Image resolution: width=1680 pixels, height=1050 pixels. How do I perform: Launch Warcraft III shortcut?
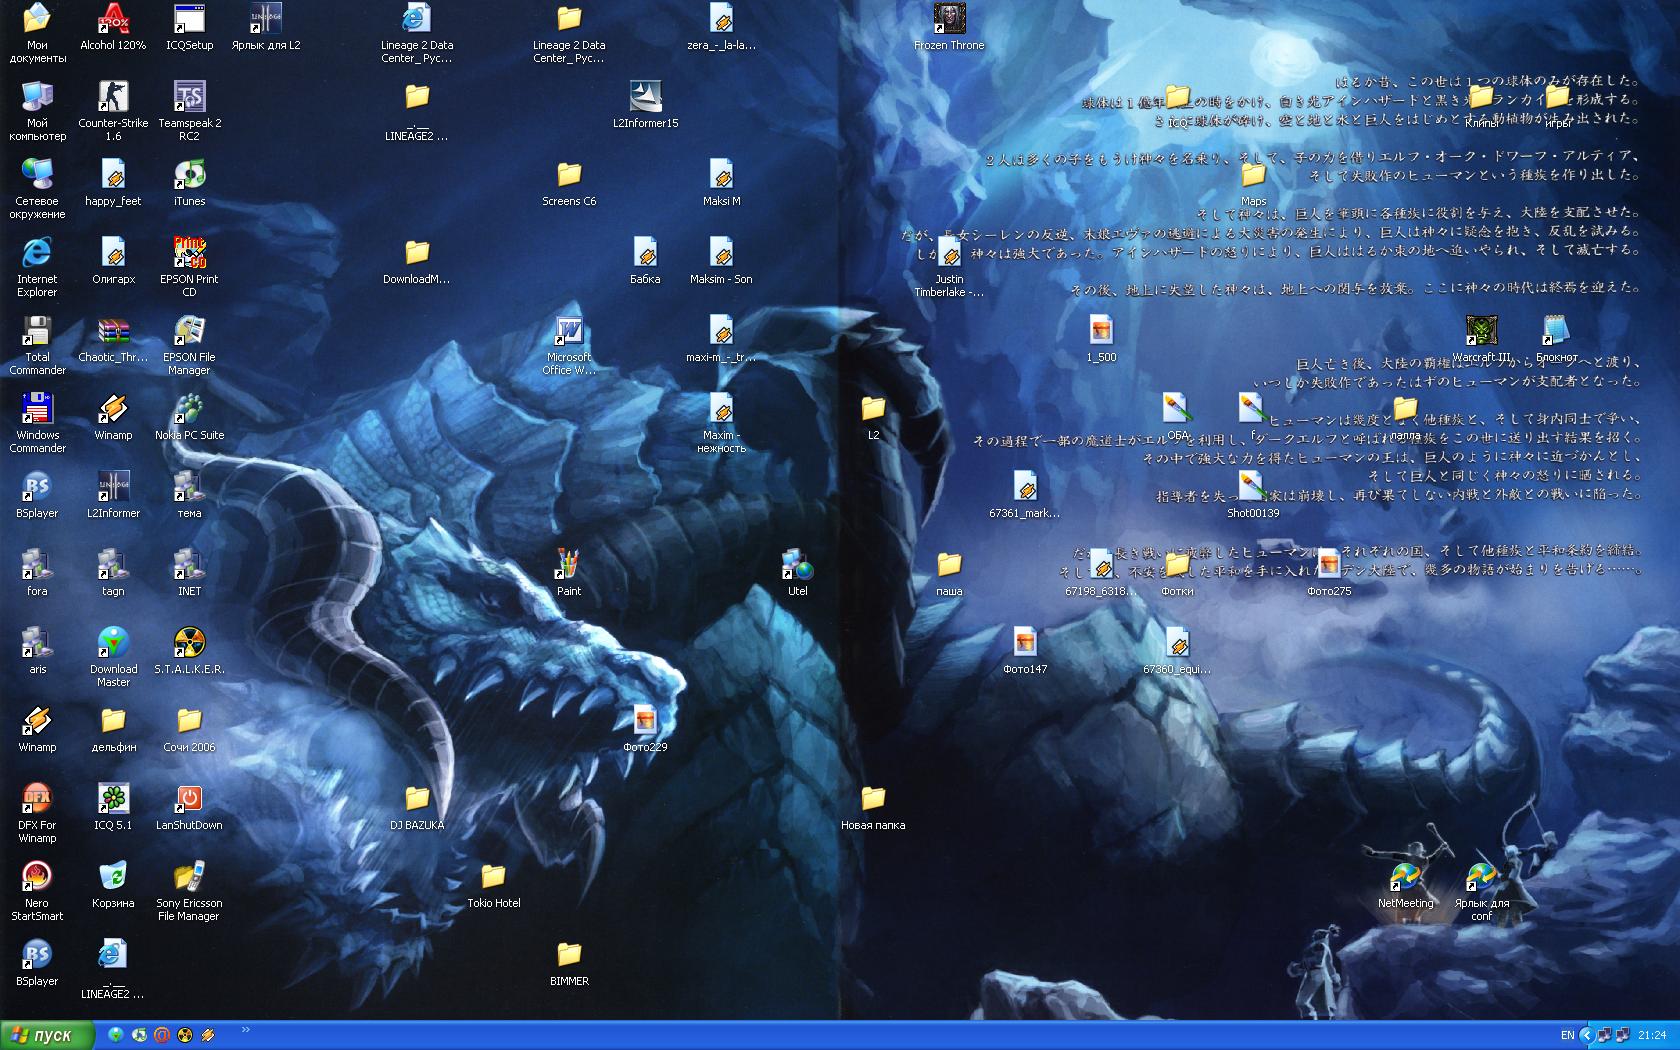(x=1481, y=339)
